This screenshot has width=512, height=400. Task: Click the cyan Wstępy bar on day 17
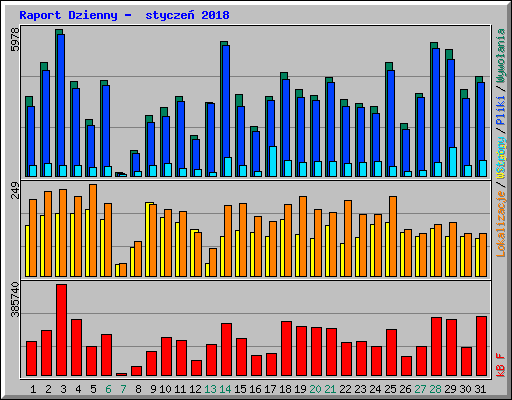pos(273,161)
